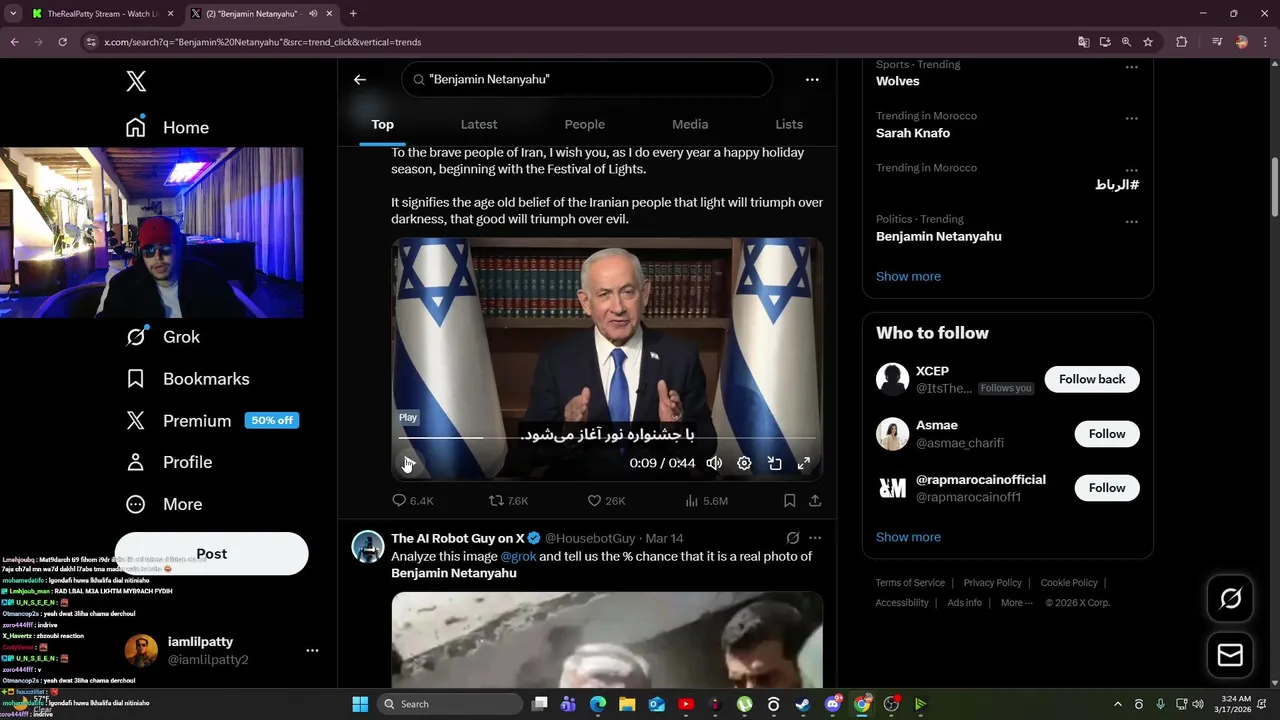Click the taskbar Search box

point(450,704)
